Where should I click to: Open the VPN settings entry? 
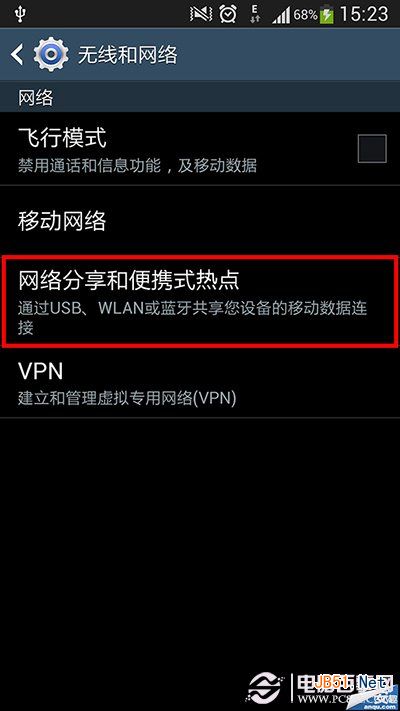coord(200,382)
